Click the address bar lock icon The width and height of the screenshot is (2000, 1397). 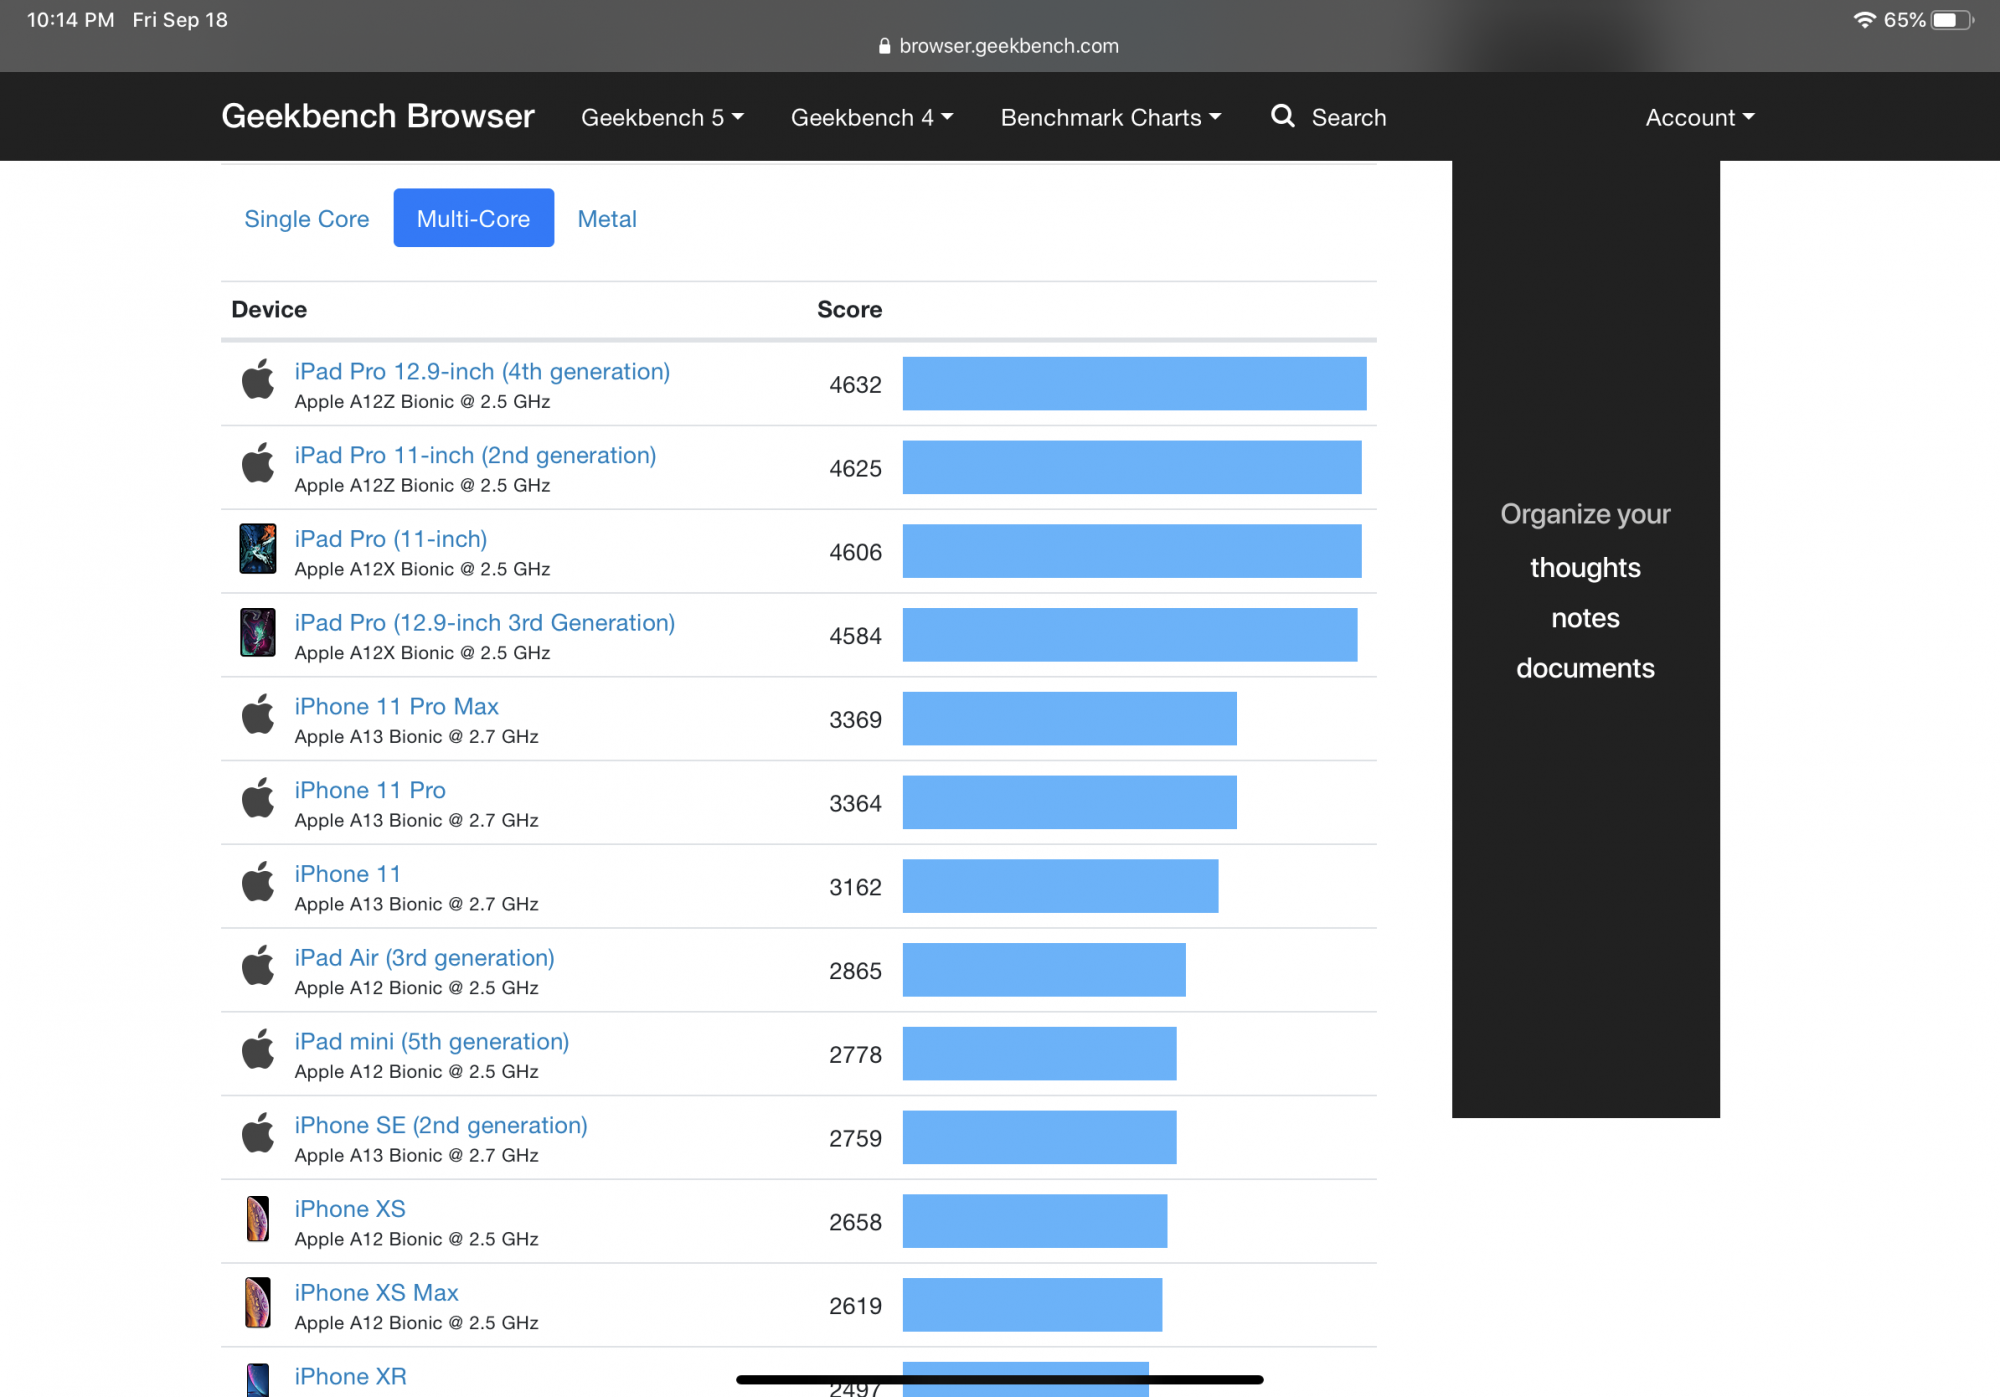(884, 46)
